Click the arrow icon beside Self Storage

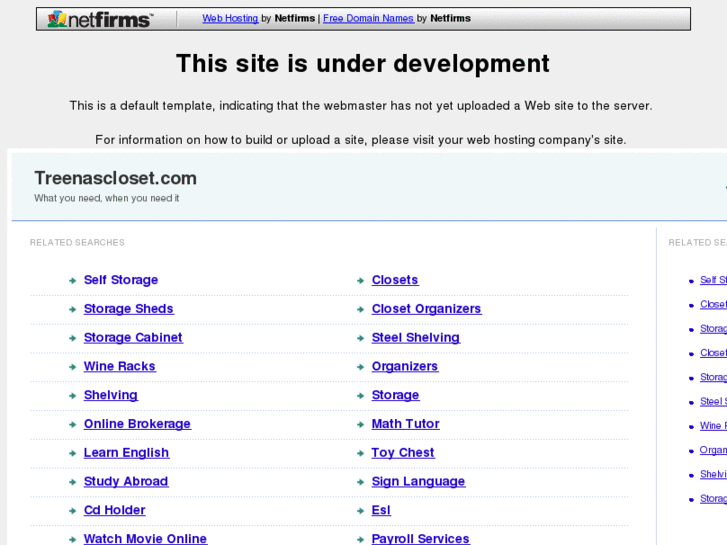click(x=72, y=281)
